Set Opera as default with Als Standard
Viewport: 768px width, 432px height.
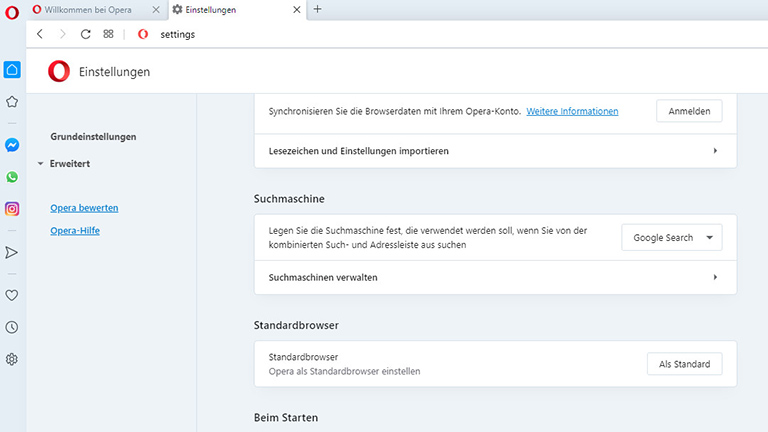684,364
